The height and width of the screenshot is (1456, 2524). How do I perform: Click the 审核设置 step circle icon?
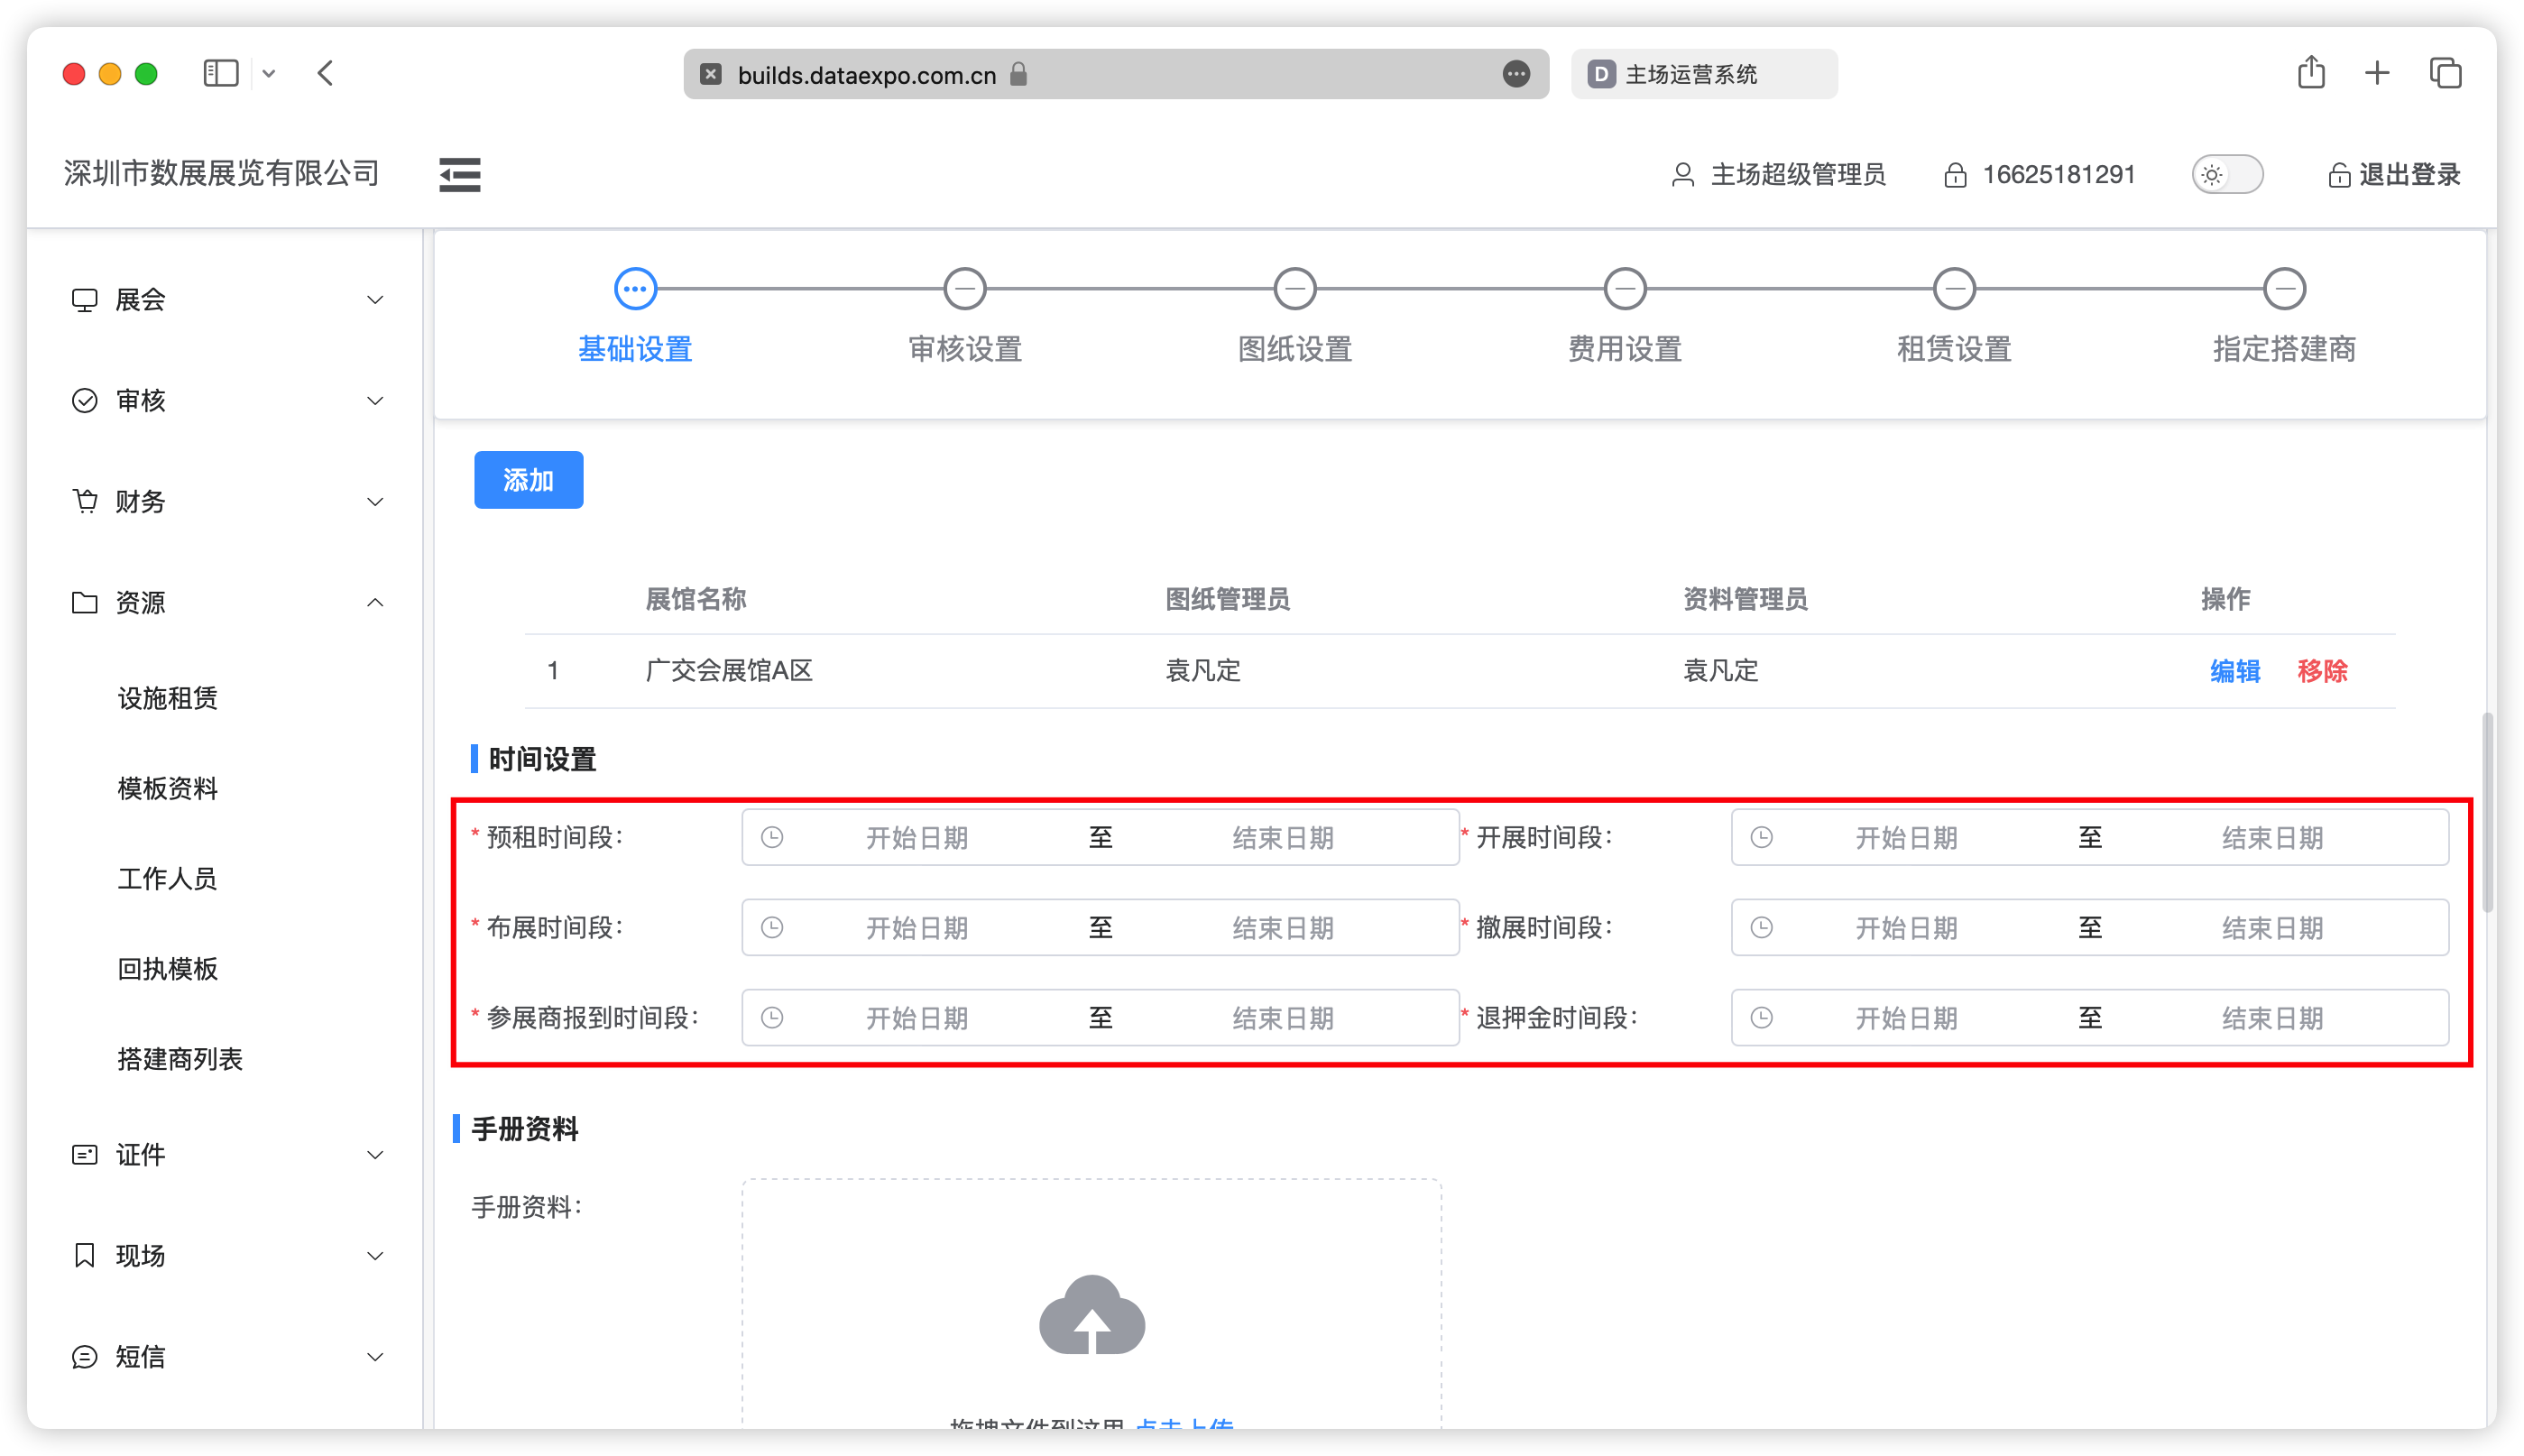(964, 290)
